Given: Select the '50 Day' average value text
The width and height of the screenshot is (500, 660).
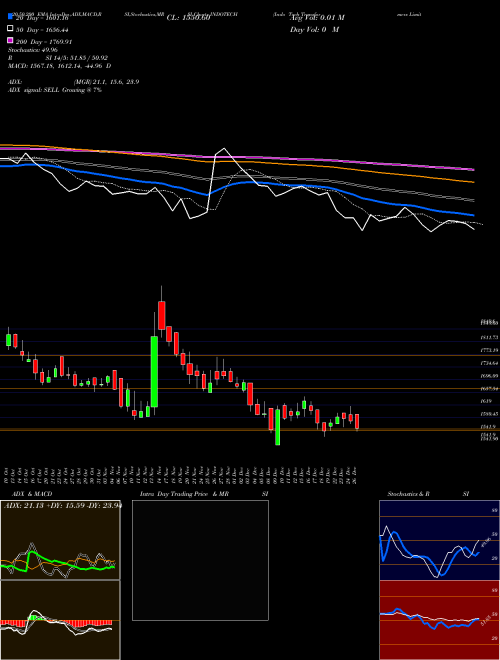Looking at the screenshot, I should (x=42, y=30).
